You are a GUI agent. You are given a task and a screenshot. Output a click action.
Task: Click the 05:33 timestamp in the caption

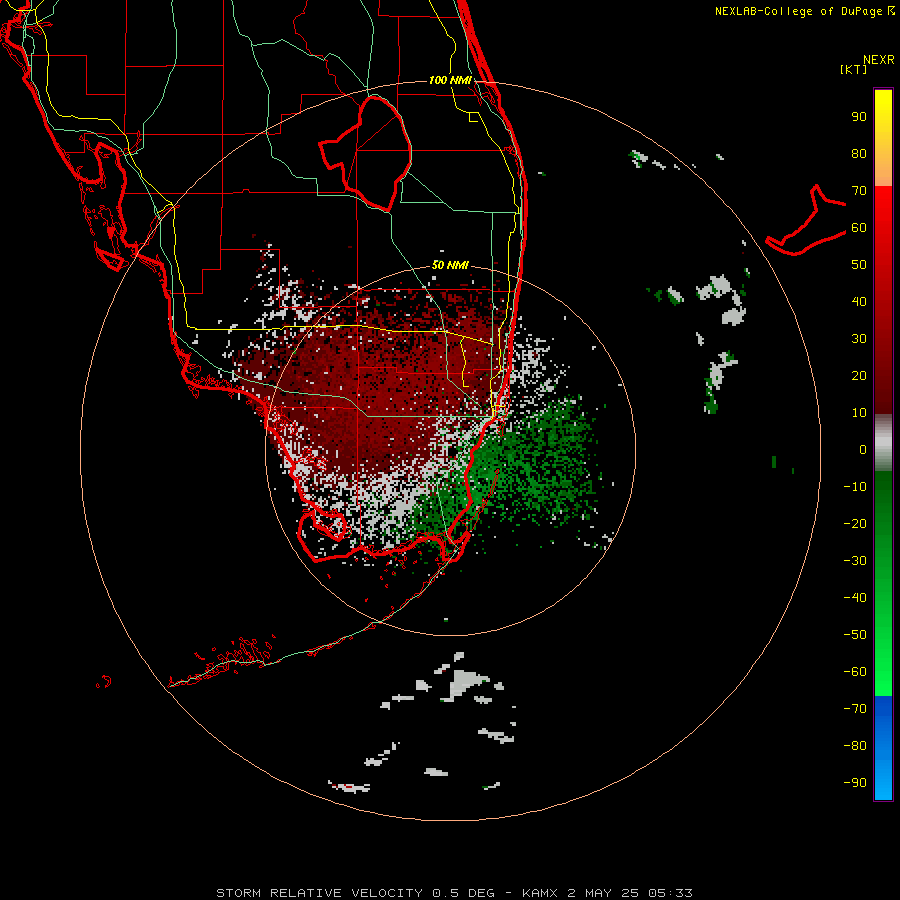click(670, 893)
